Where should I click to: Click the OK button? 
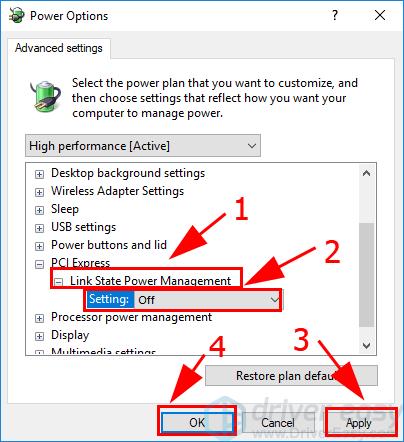(x=197, y=423)
